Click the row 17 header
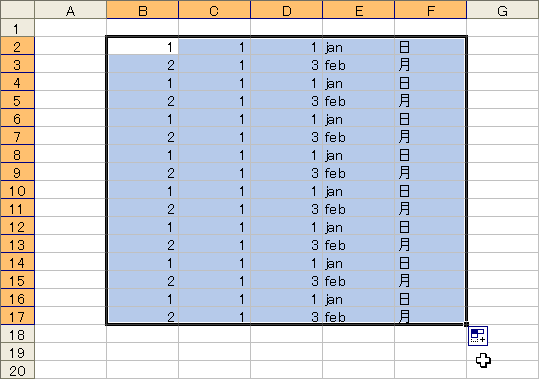This screenshot has height=379, width=539. point(17,316)
